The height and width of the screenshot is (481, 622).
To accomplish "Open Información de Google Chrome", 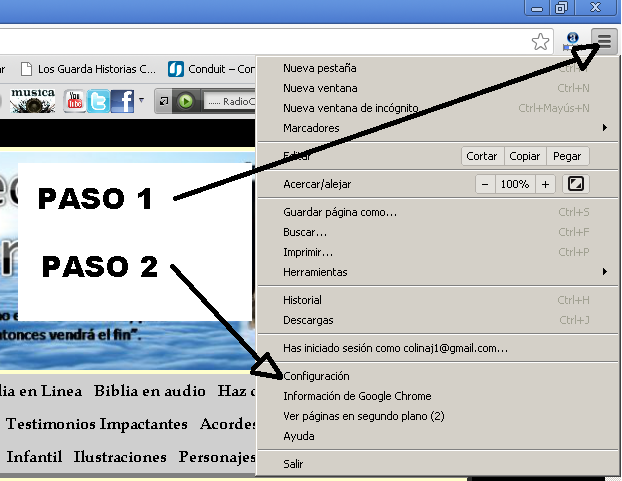I will [438, 396].
